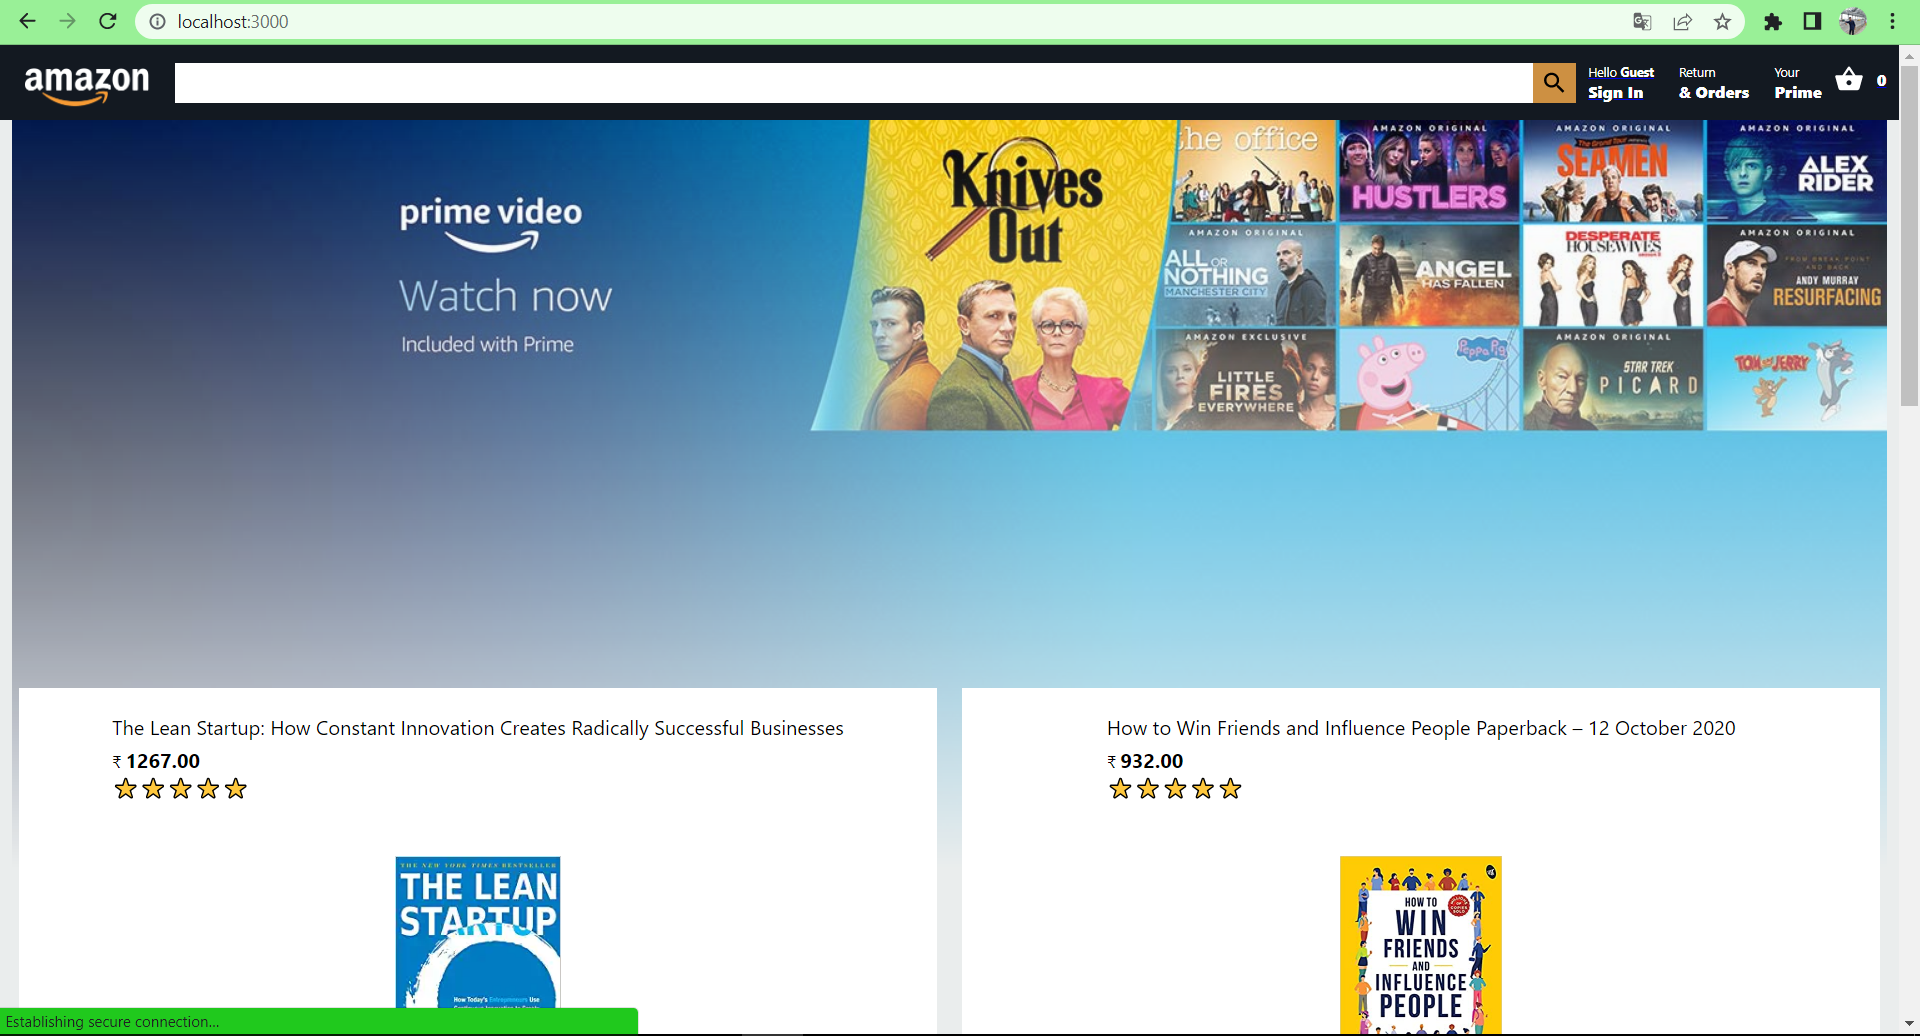This screenshot has height=1036, width=1920.
Task: Open How to Win Friends book cover
Action: [x=1421, y=945]
